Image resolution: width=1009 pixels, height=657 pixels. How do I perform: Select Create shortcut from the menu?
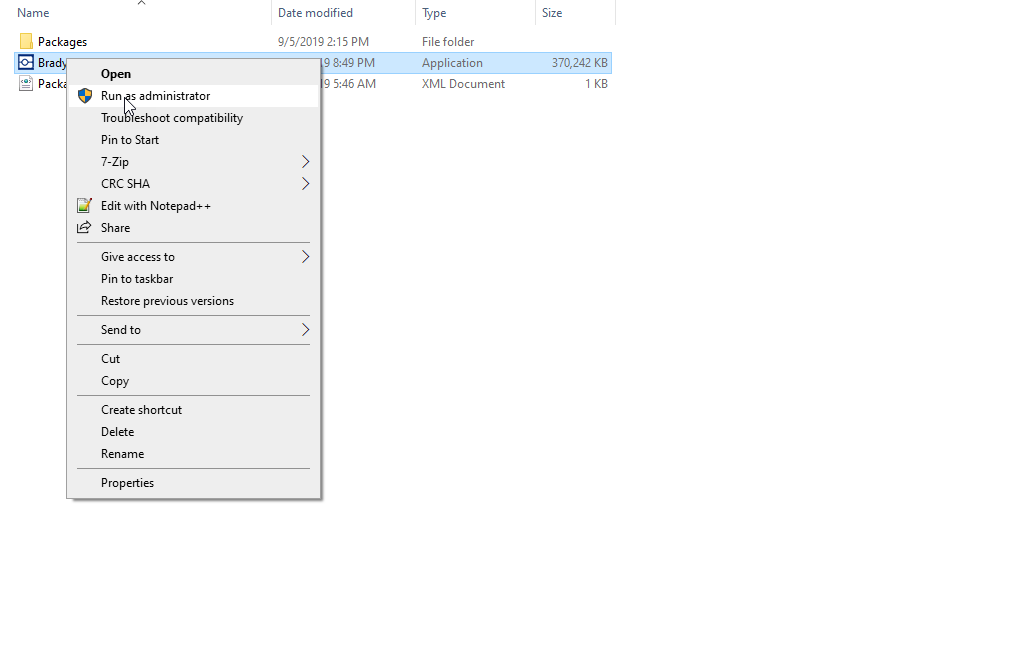coord(141,410)
